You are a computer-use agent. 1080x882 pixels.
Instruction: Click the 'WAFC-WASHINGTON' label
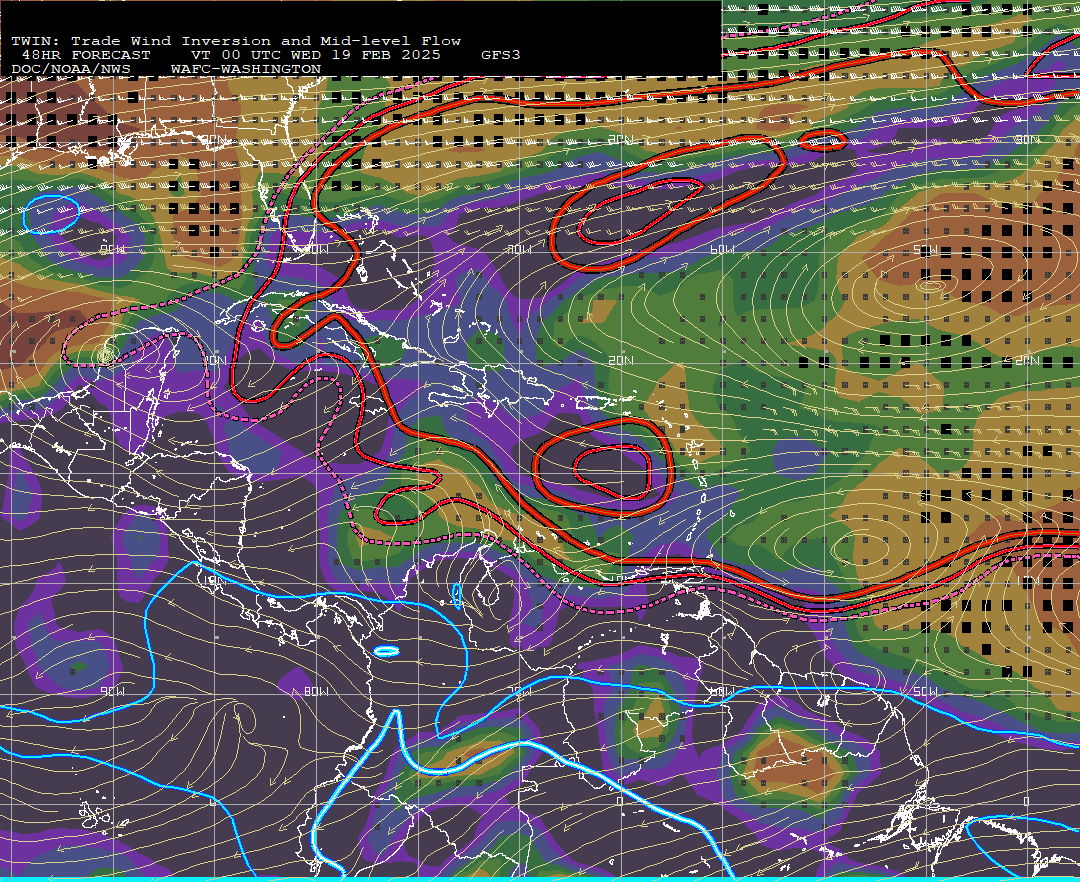click(246, 70)
